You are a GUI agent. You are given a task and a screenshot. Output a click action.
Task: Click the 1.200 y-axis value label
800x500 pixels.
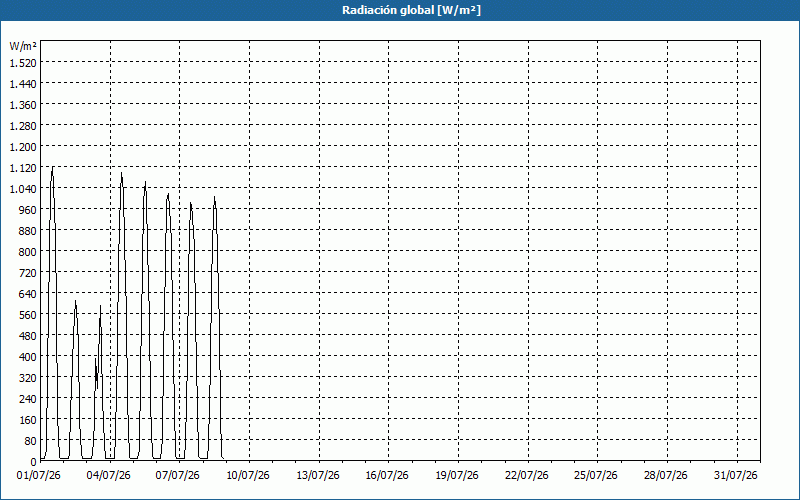pos(23,147)
